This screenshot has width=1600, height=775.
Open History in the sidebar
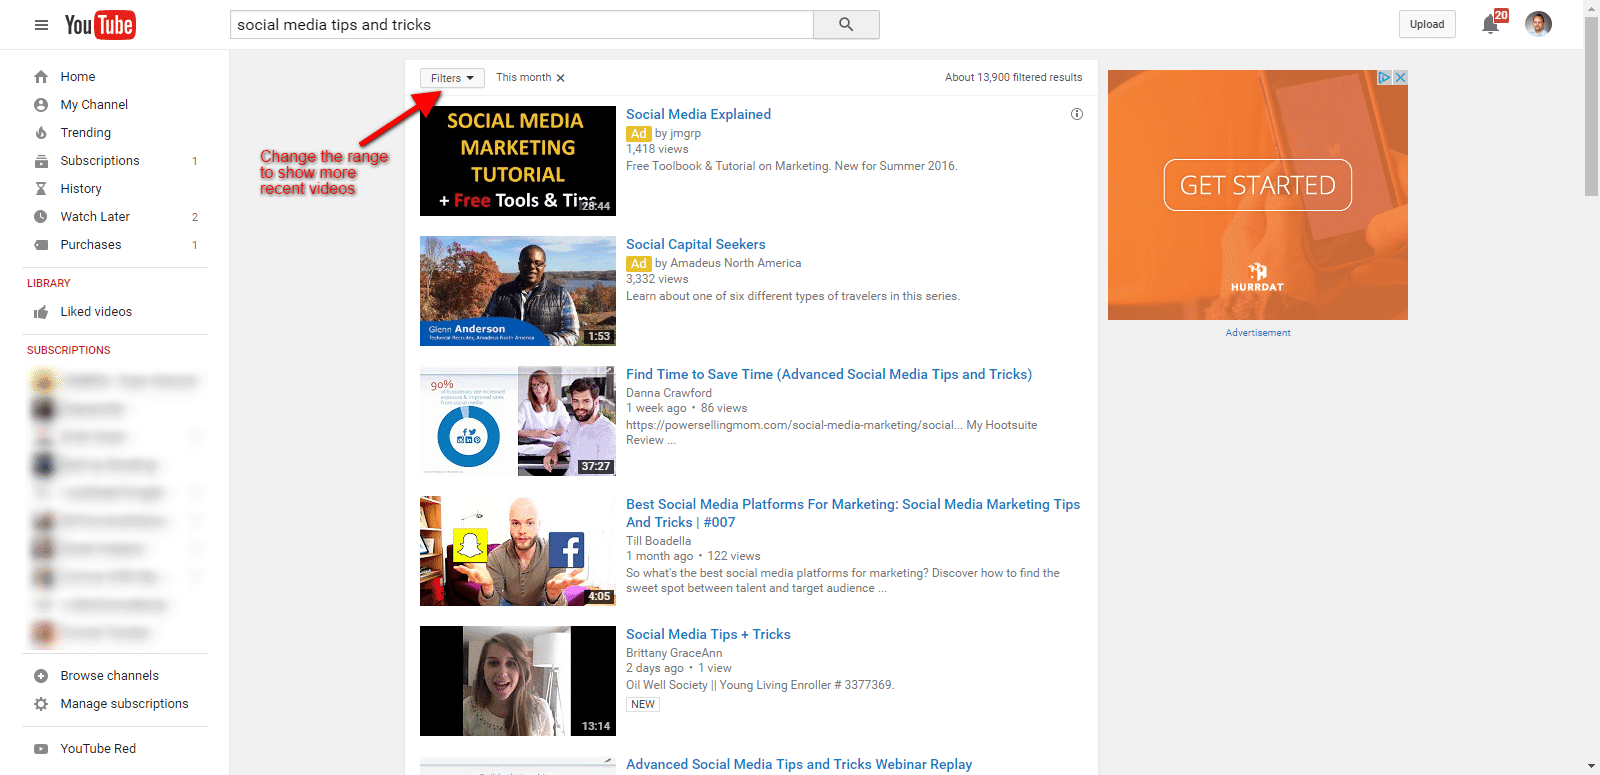point(81,189)
